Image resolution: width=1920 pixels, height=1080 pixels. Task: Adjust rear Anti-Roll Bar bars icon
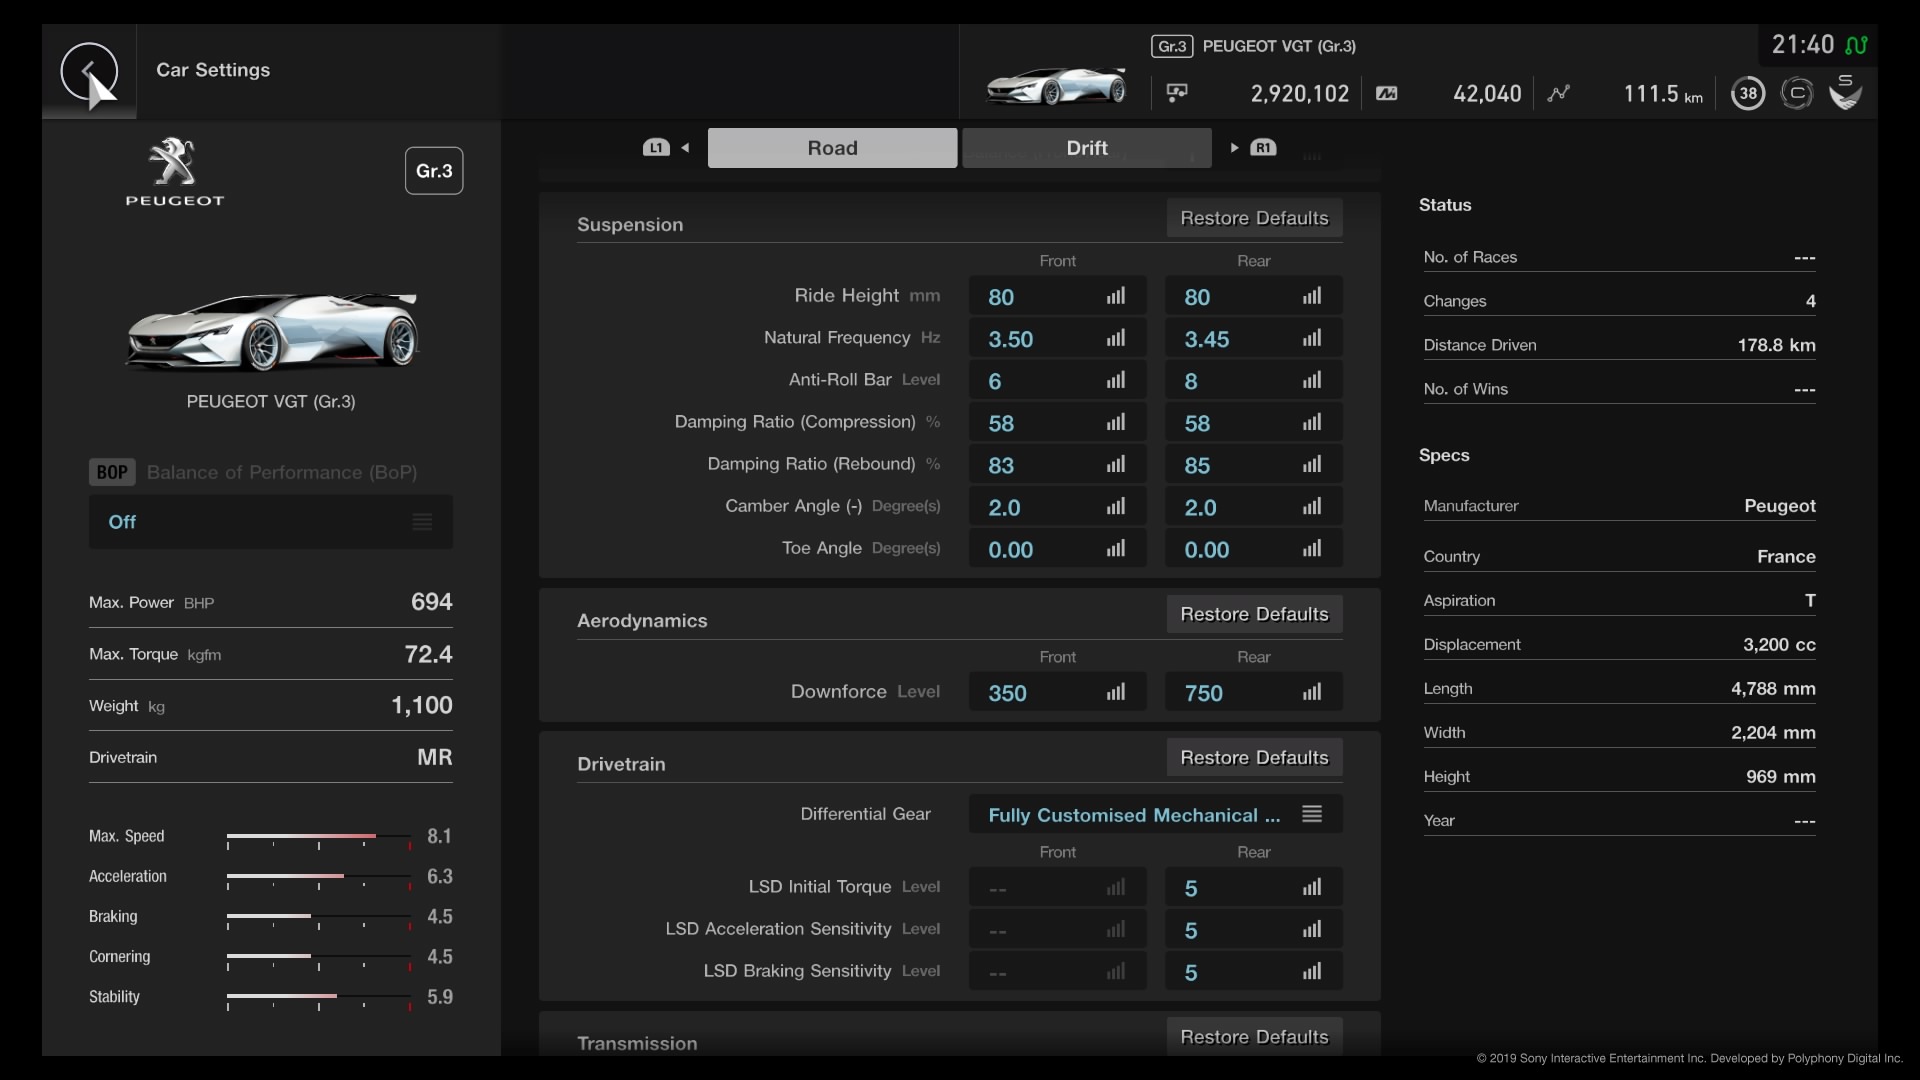(1312, 380)
